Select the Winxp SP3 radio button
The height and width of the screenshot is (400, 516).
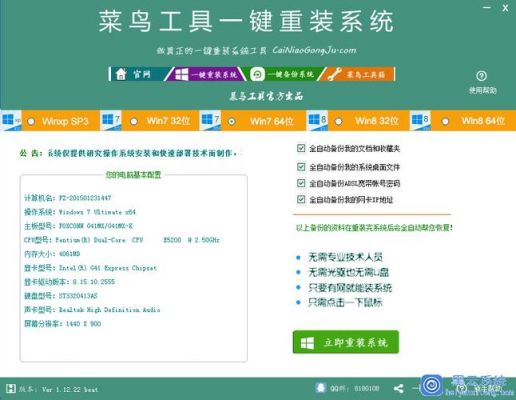[x=31, y=121]
